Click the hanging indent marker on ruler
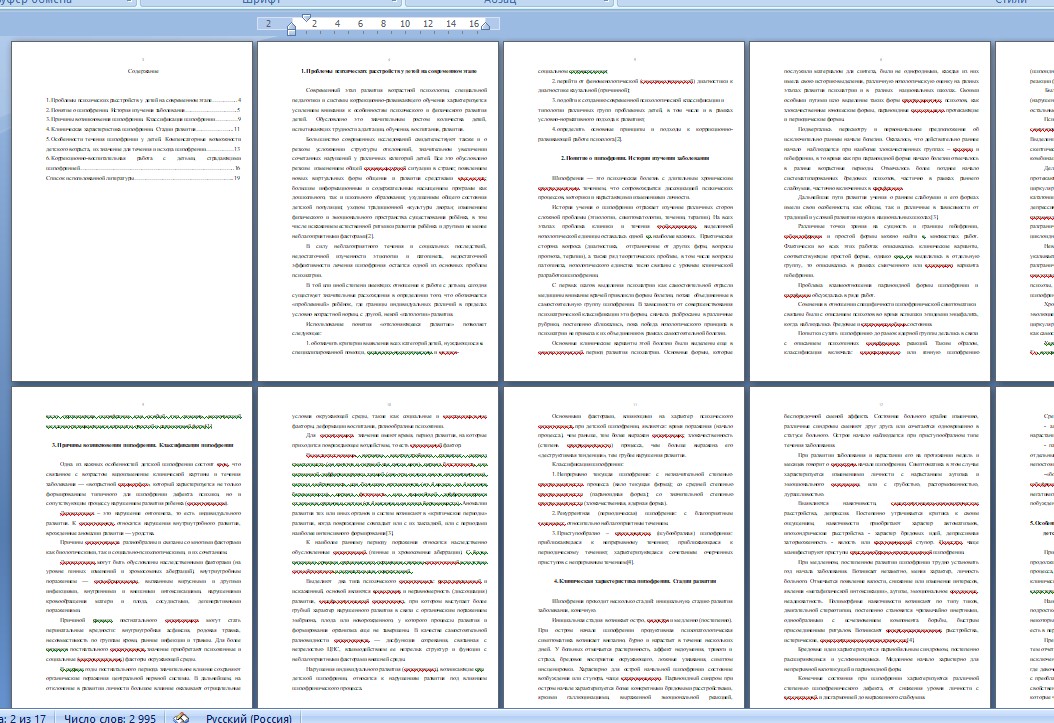Image resolution: width=1054 pixels, height=723 pixels. point(291,26)
